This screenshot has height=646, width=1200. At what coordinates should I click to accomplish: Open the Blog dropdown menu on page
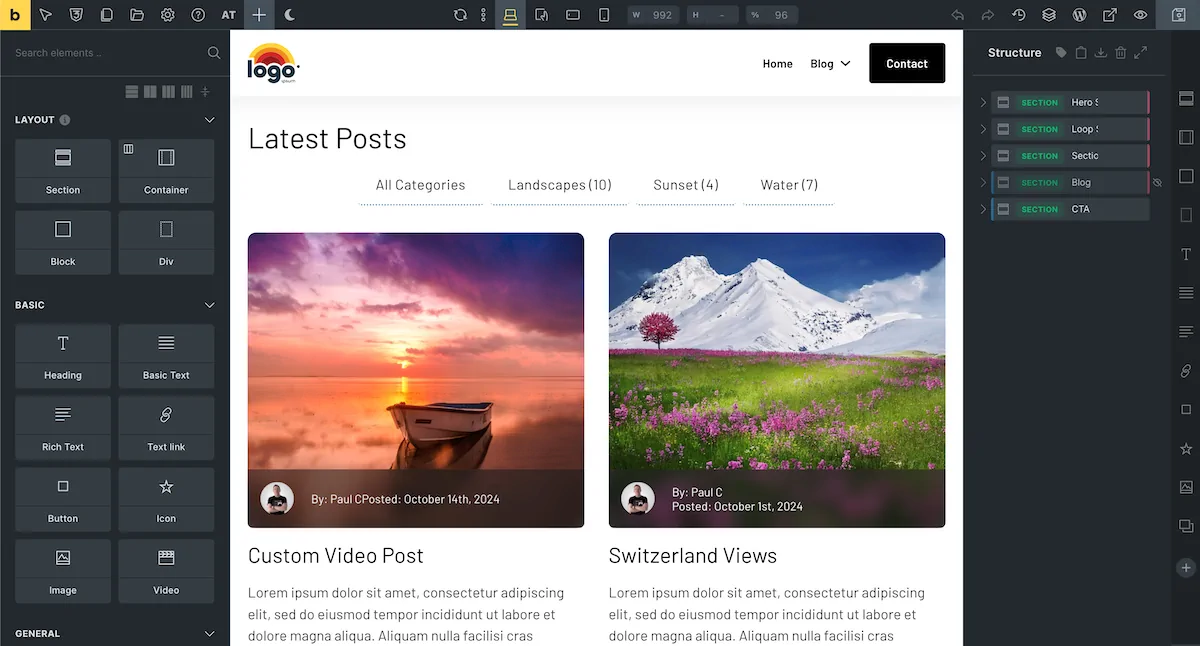click(830, 64)
